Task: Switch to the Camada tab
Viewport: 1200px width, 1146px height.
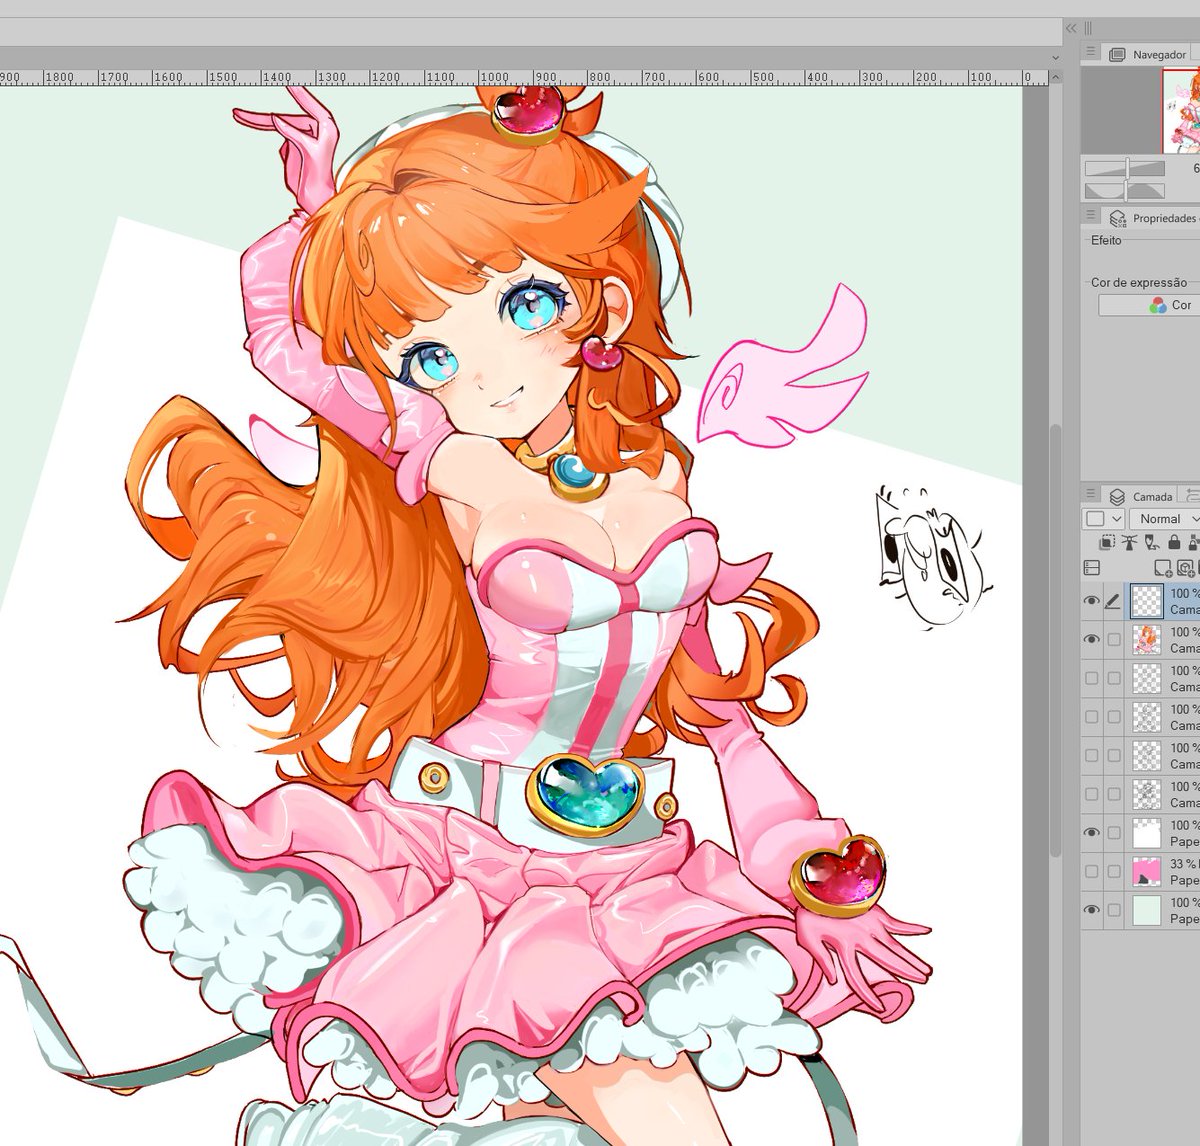Action: 1141,496
